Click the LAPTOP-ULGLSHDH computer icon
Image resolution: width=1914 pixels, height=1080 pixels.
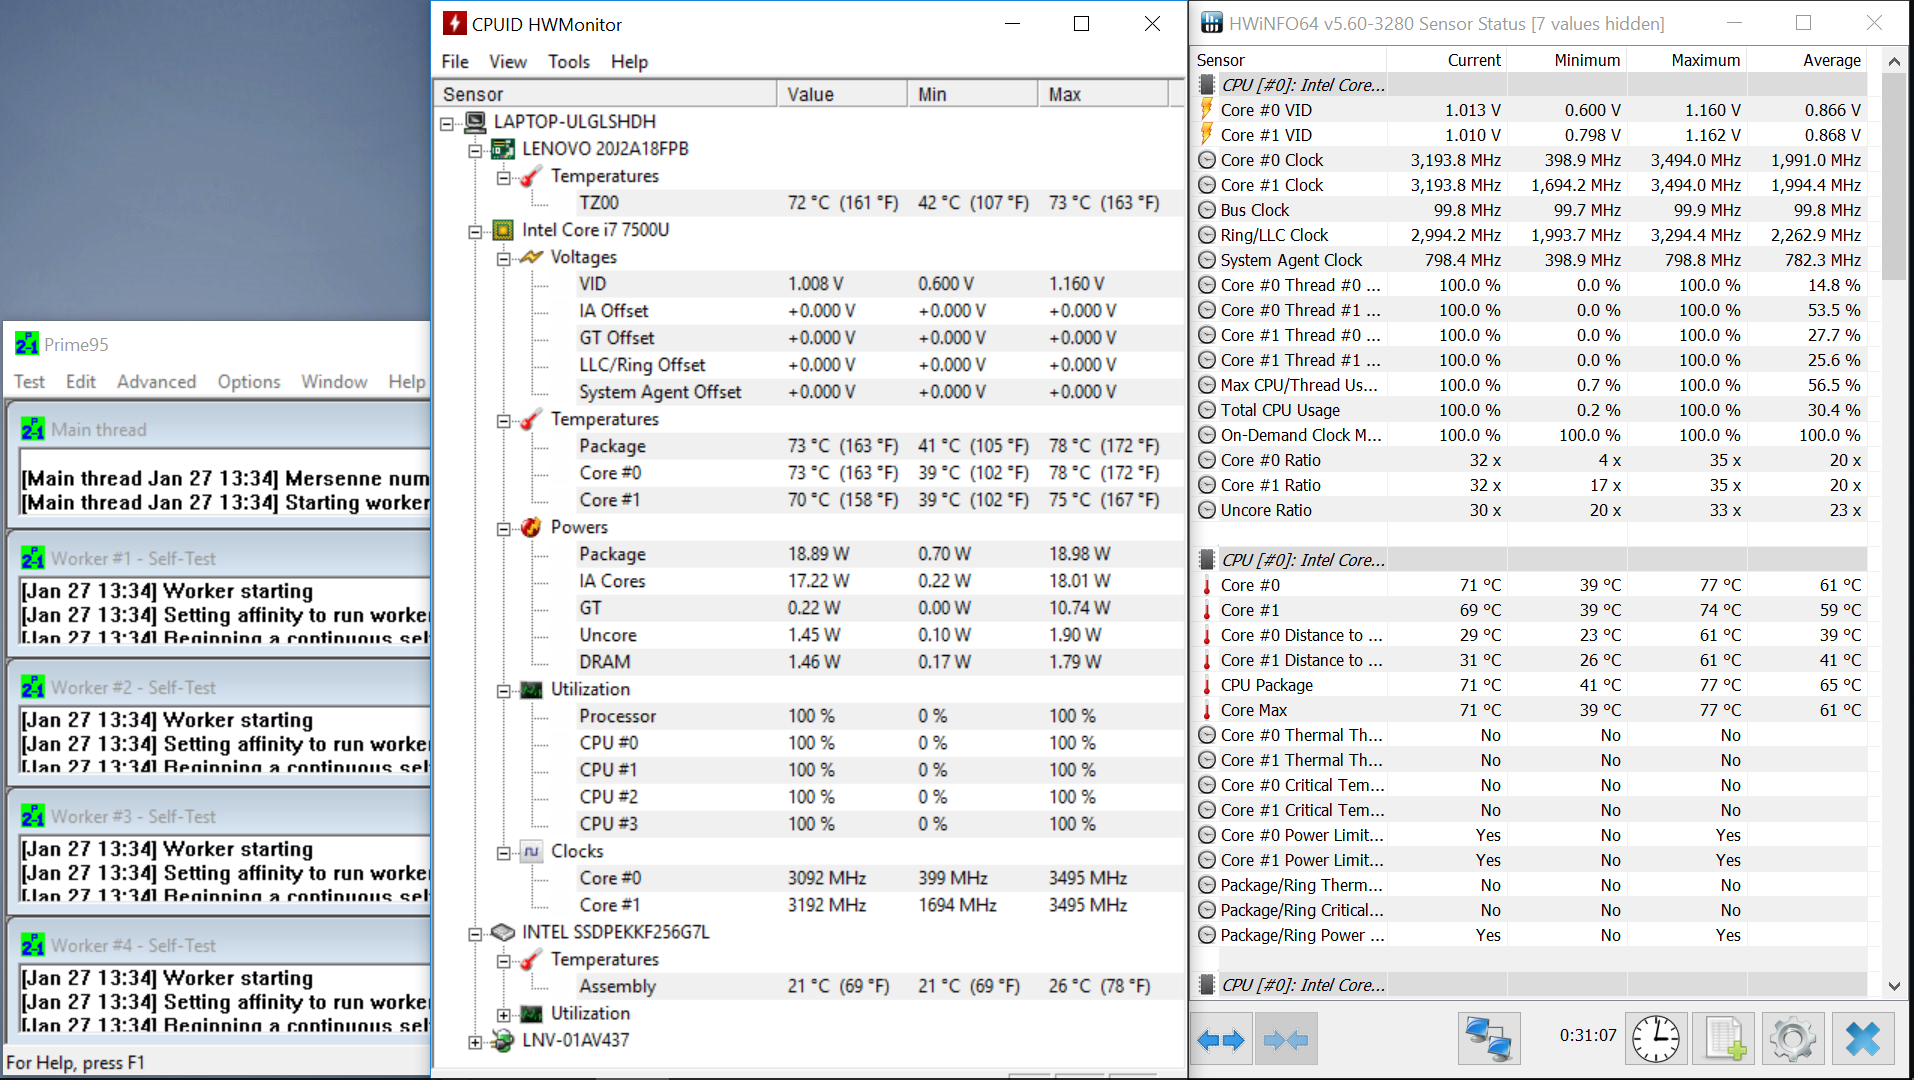point(476,122)
